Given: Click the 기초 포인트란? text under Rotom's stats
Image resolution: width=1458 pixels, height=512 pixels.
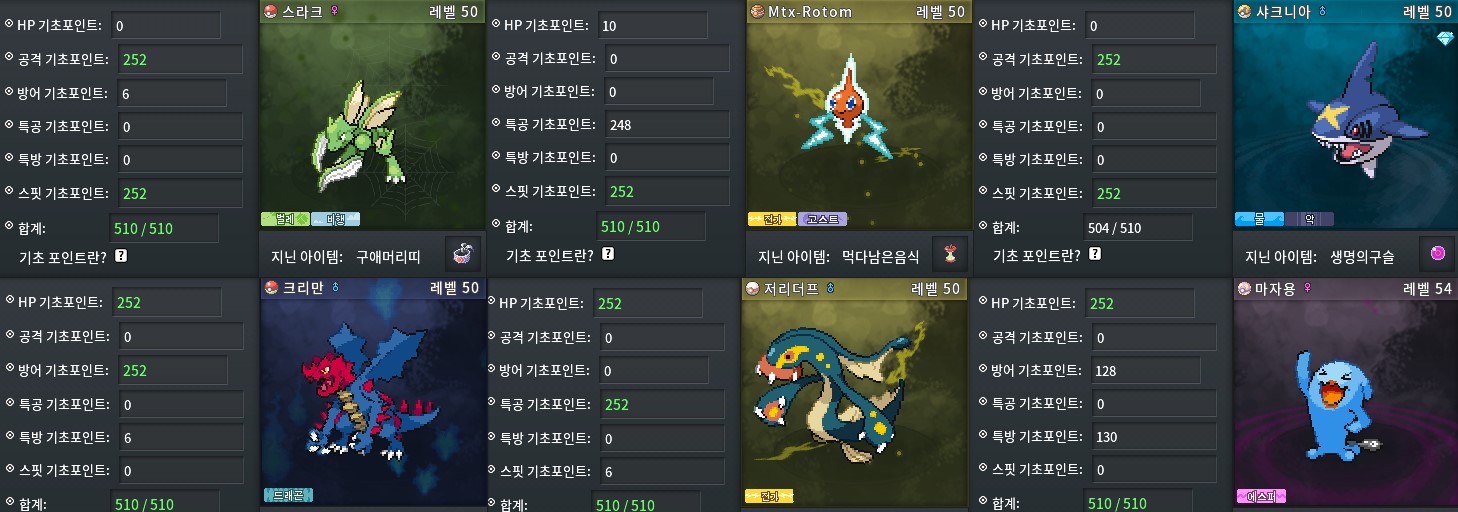Looking at the screenshot, I should tap(549, 255).
